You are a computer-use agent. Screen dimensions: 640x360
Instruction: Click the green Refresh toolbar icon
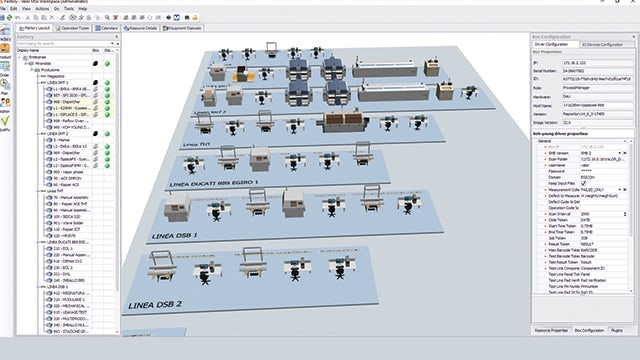pyautogui.click(x=9, y=18)
